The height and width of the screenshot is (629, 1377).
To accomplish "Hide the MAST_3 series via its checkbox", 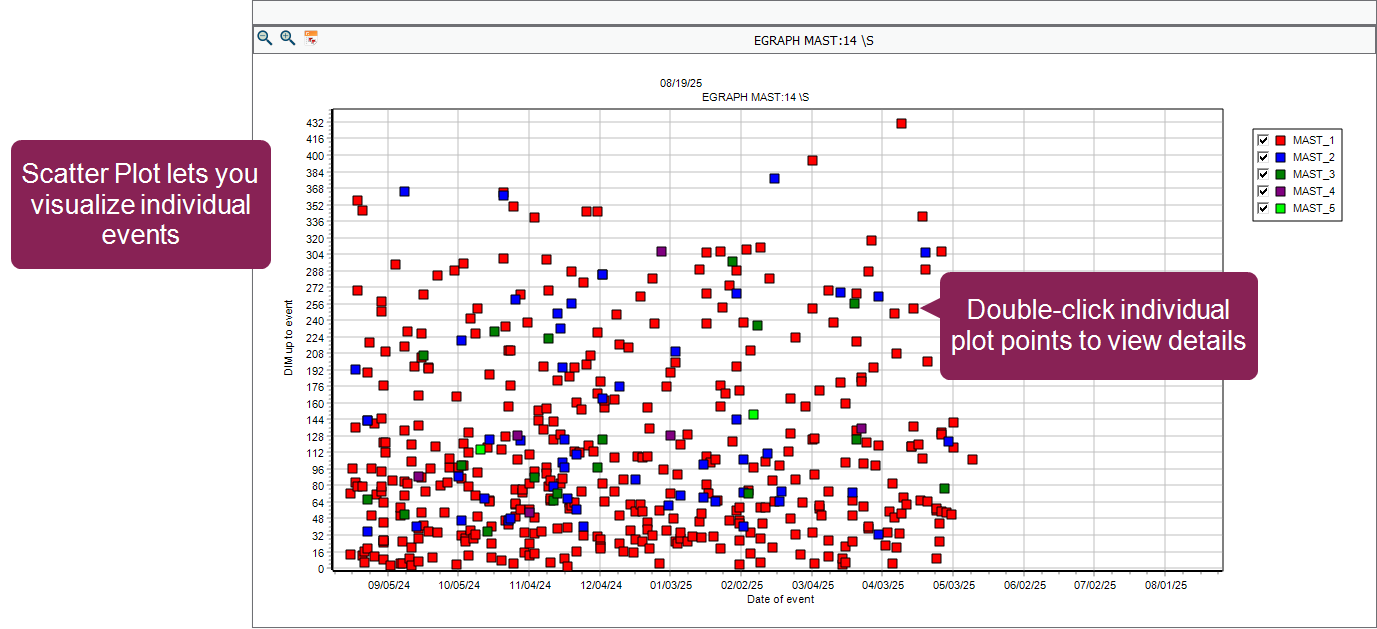I will pos(1263,174).
